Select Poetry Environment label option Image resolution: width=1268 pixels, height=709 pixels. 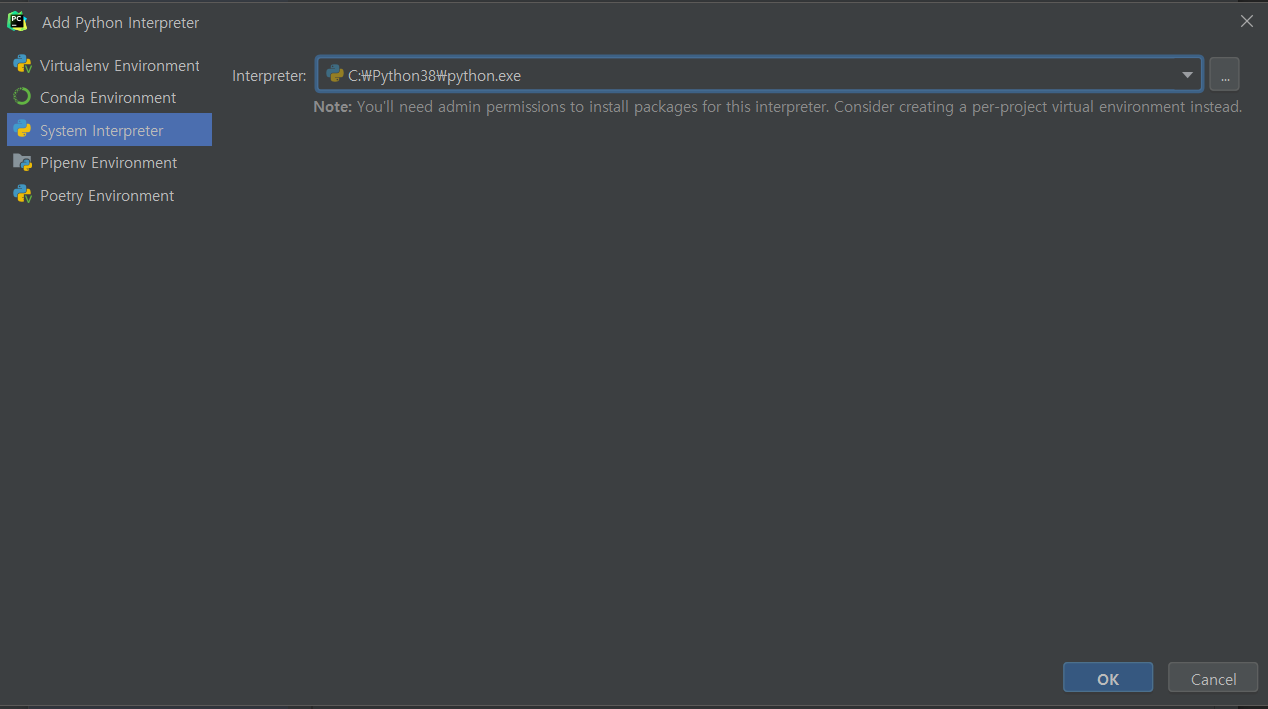point(107,195)
